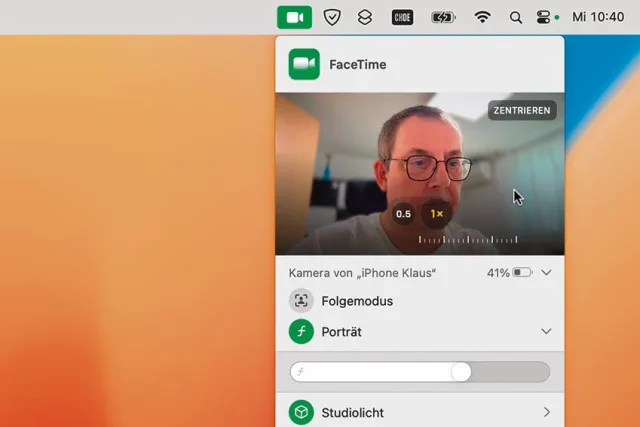The height and width of the screenshot is (427, 640).
Task: Click the 41% battery percentage text
Action: coord(498,273)
